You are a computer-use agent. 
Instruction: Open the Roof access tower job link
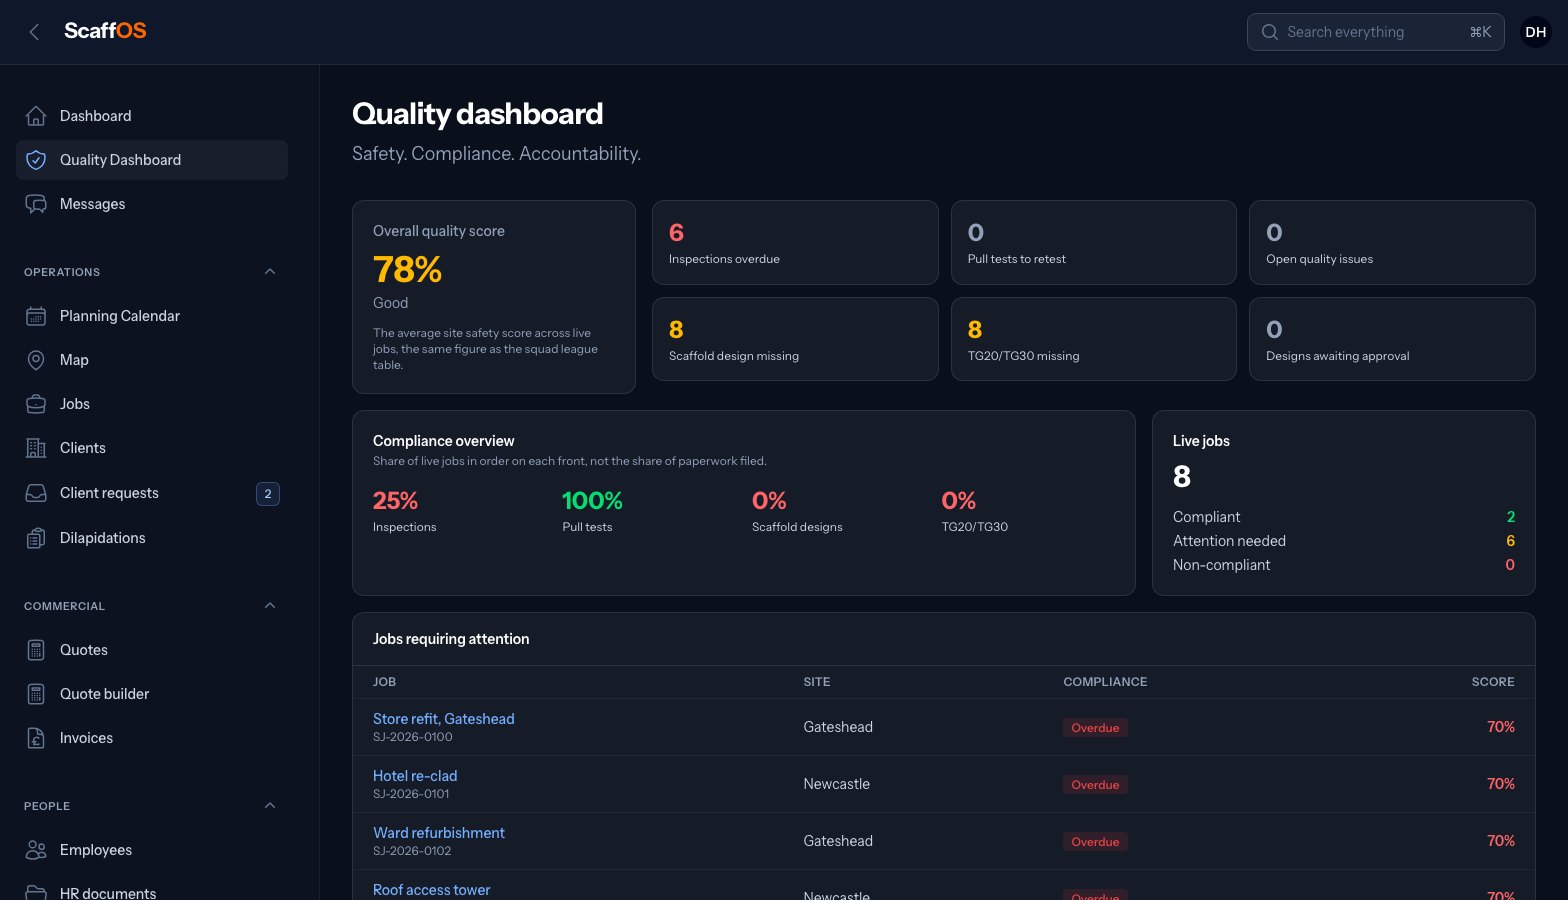tap(432, 890)
